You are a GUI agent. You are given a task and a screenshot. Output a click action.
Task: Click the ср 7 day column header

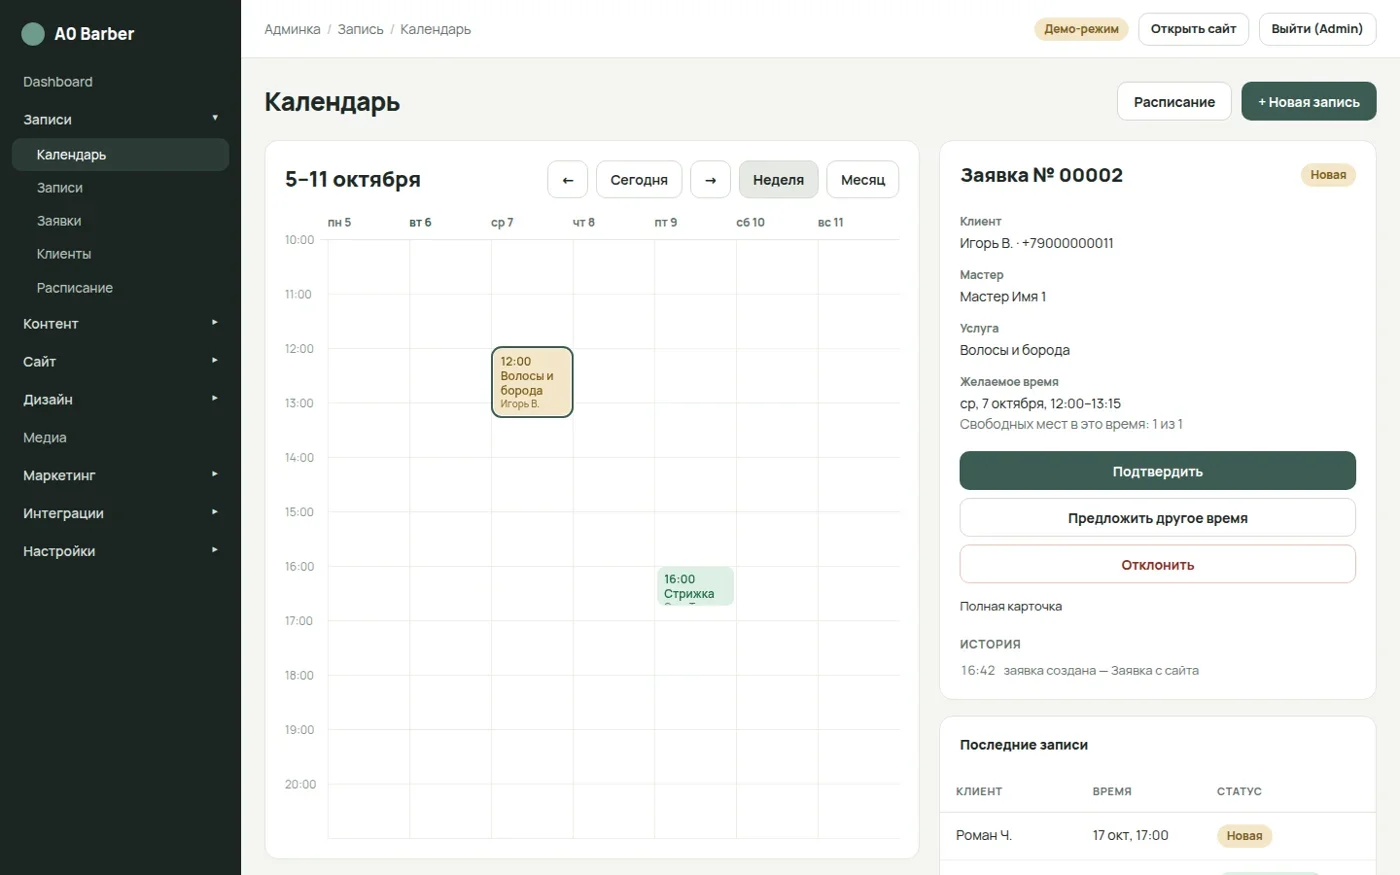[x=502, y=223]
